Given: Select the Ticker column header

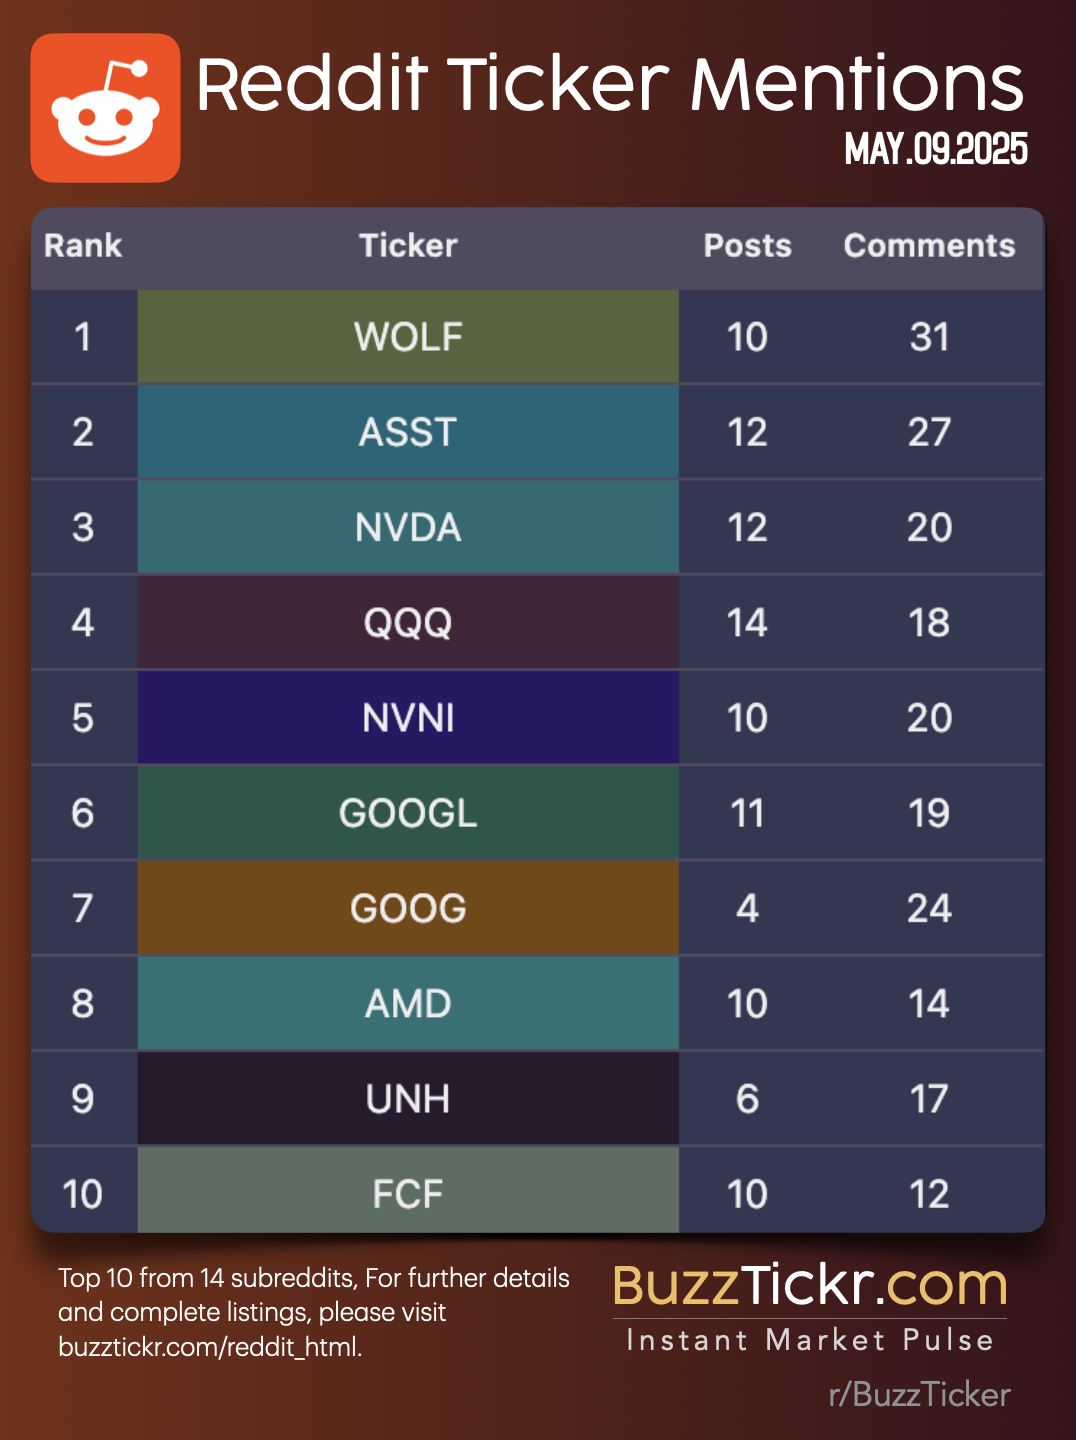Looking at the screenshot, I should (408, 246).
